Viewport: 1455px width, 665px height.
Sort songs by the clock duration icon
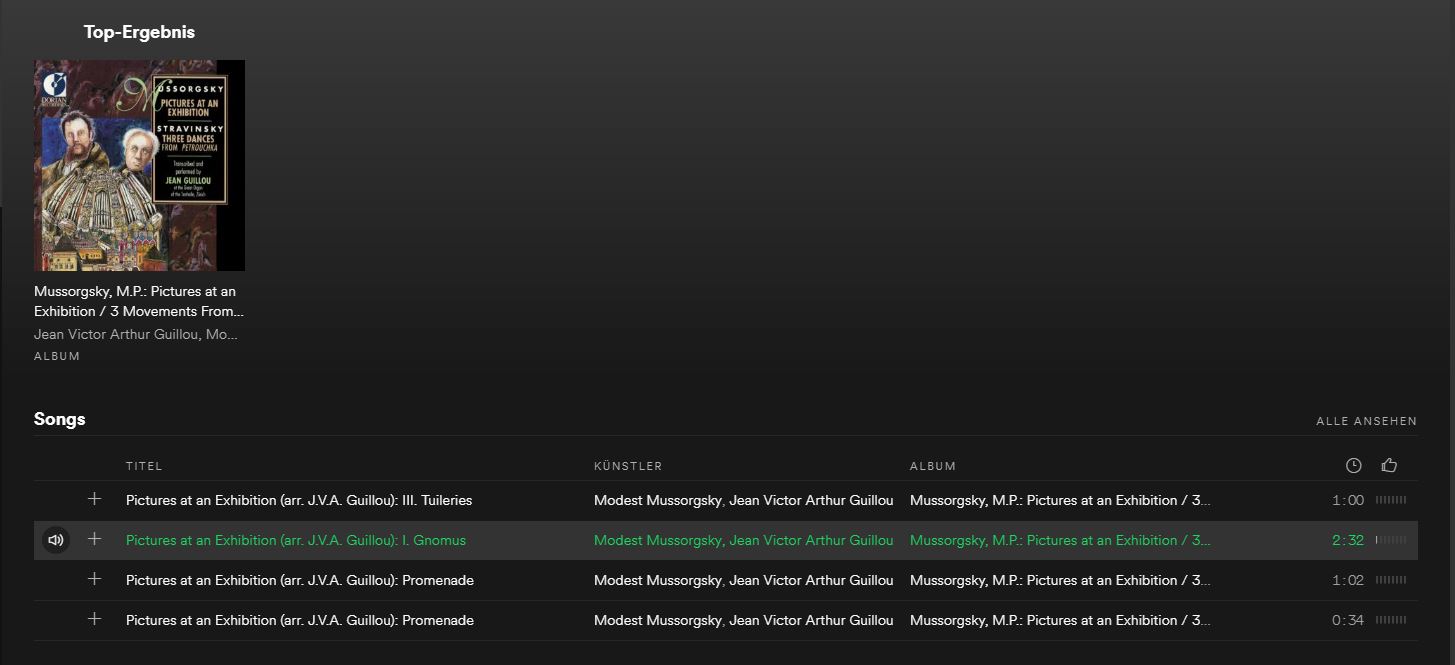click(1353, 465)
